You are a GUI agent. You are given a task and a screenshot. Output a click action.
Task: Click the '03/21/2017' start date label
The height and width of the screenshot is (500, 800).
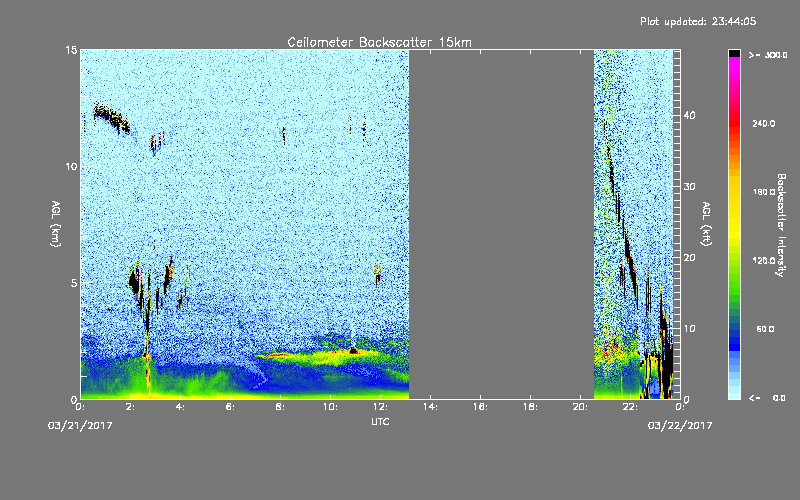coord(80,425)
